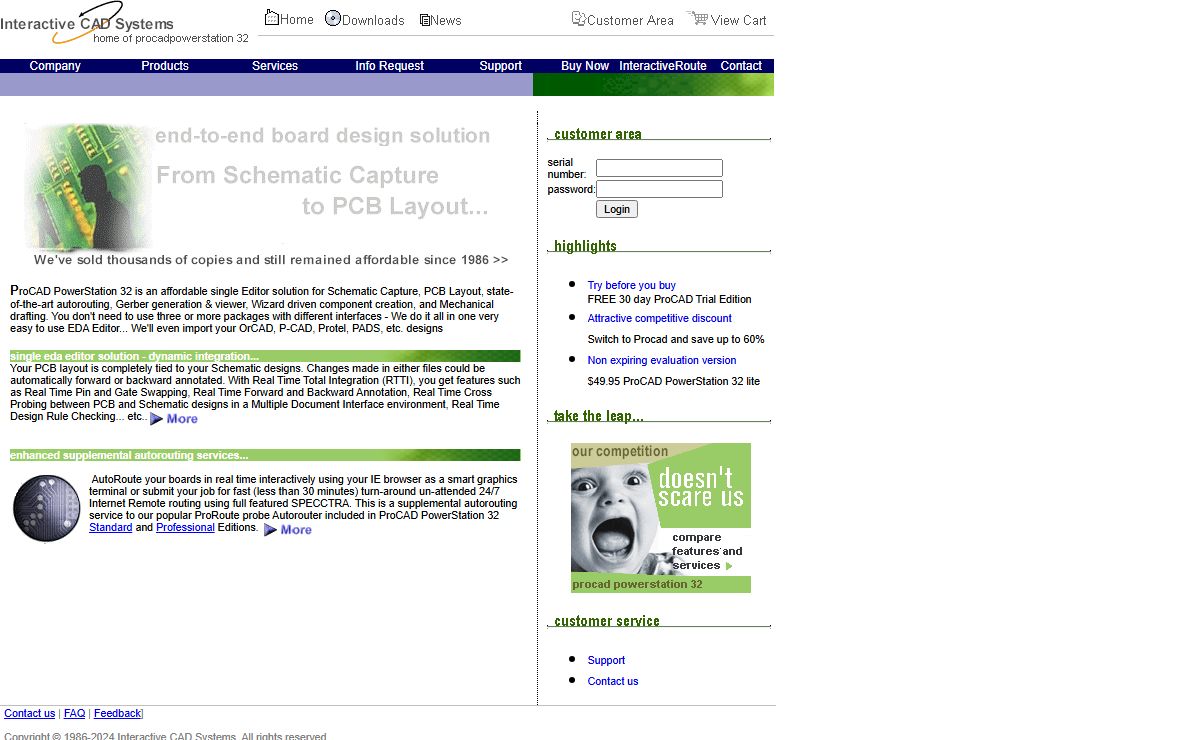1200x740 pixels.
Task: Click the serial number input field
Action: tap(659, 168)
